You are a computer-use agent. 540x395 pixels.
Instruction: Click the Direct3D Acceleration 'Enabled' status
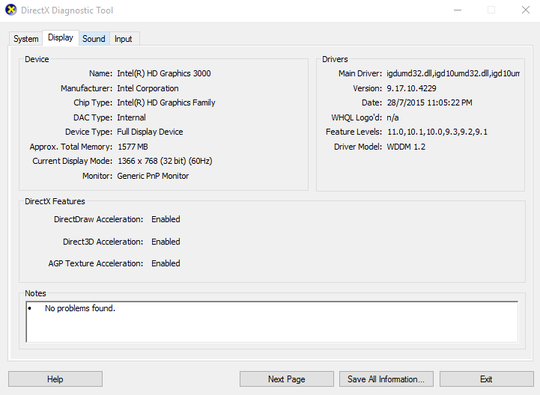tap(166, 242)
